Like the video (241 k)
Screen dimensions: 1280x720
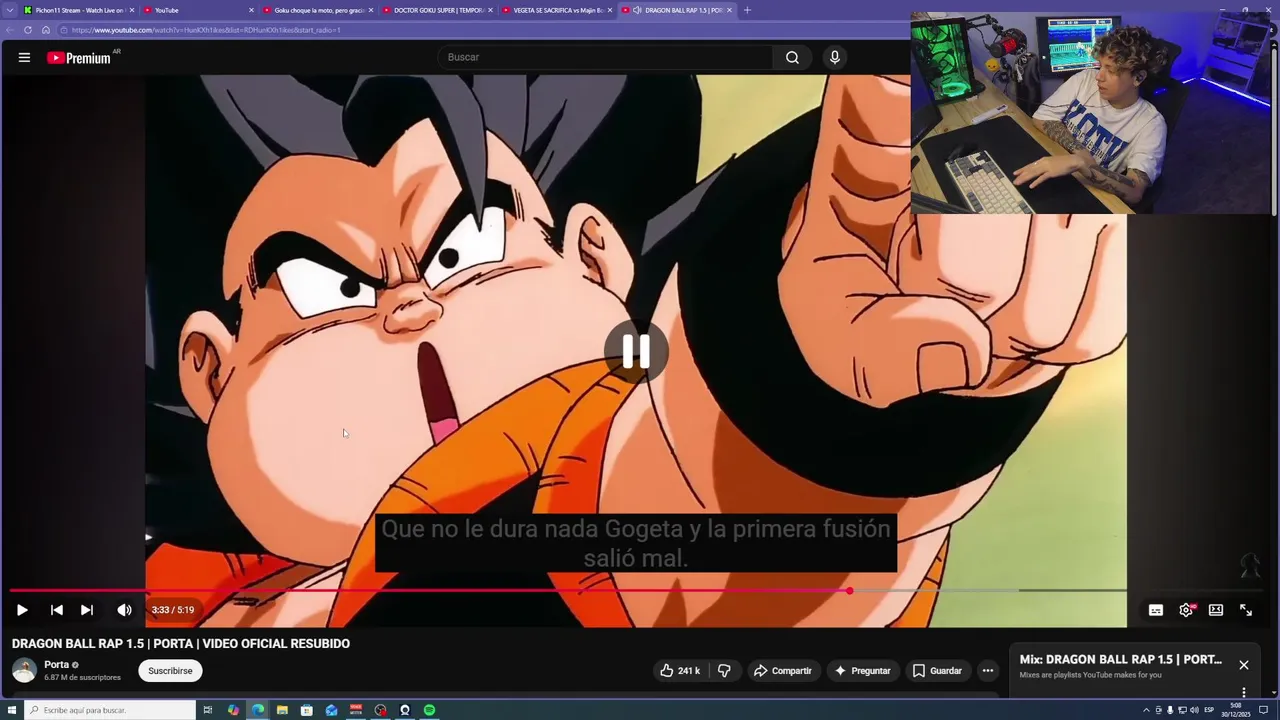coord(679,671)
